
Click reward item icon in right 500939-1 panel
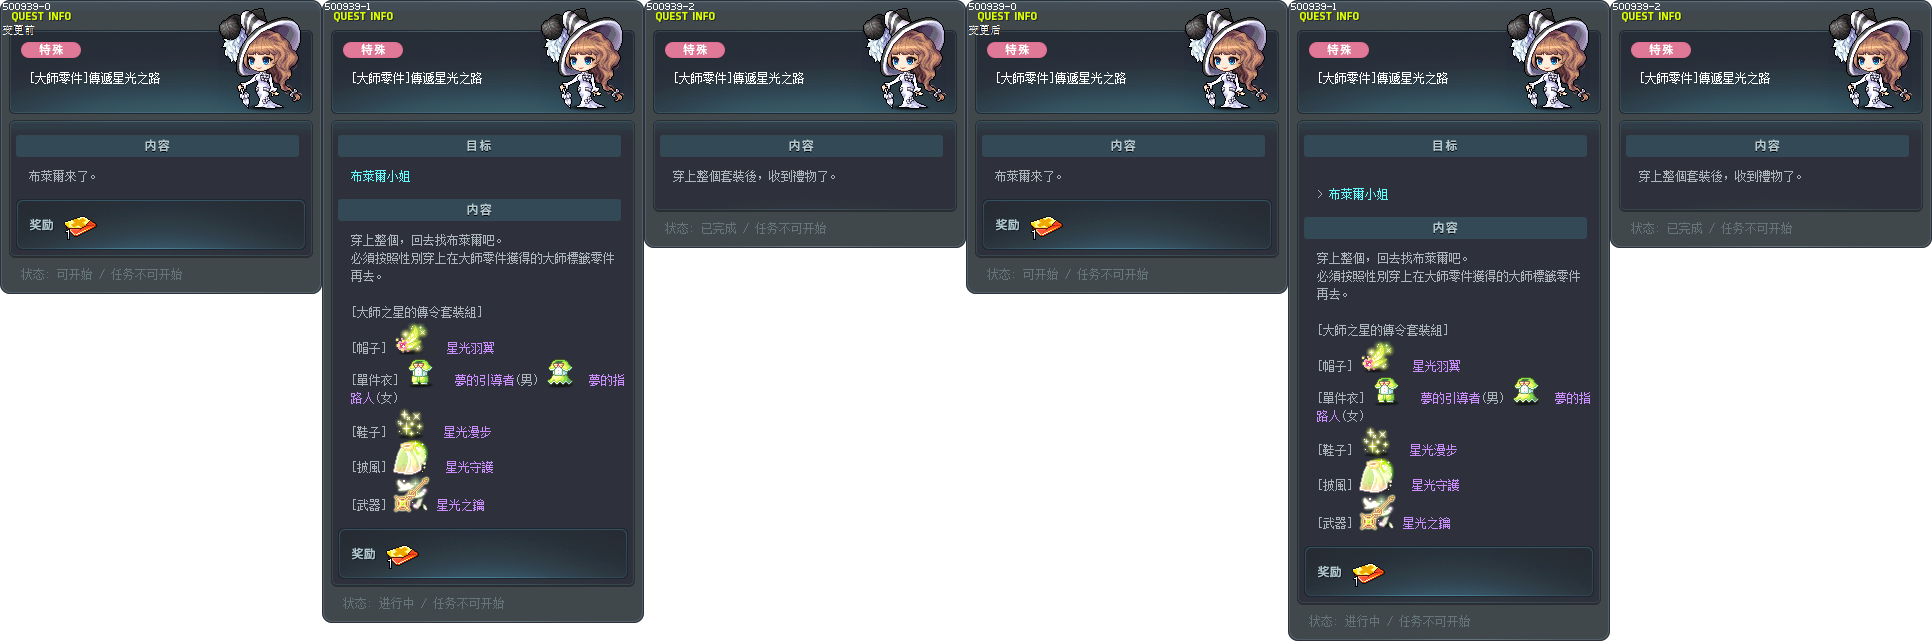(1367, 573)
